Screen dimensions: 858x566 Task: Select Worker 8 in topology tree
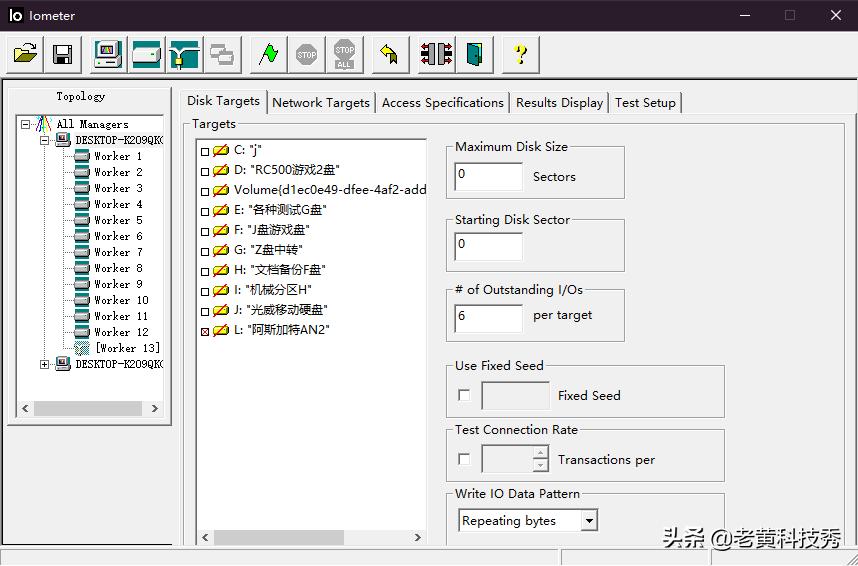pos(118,268)
